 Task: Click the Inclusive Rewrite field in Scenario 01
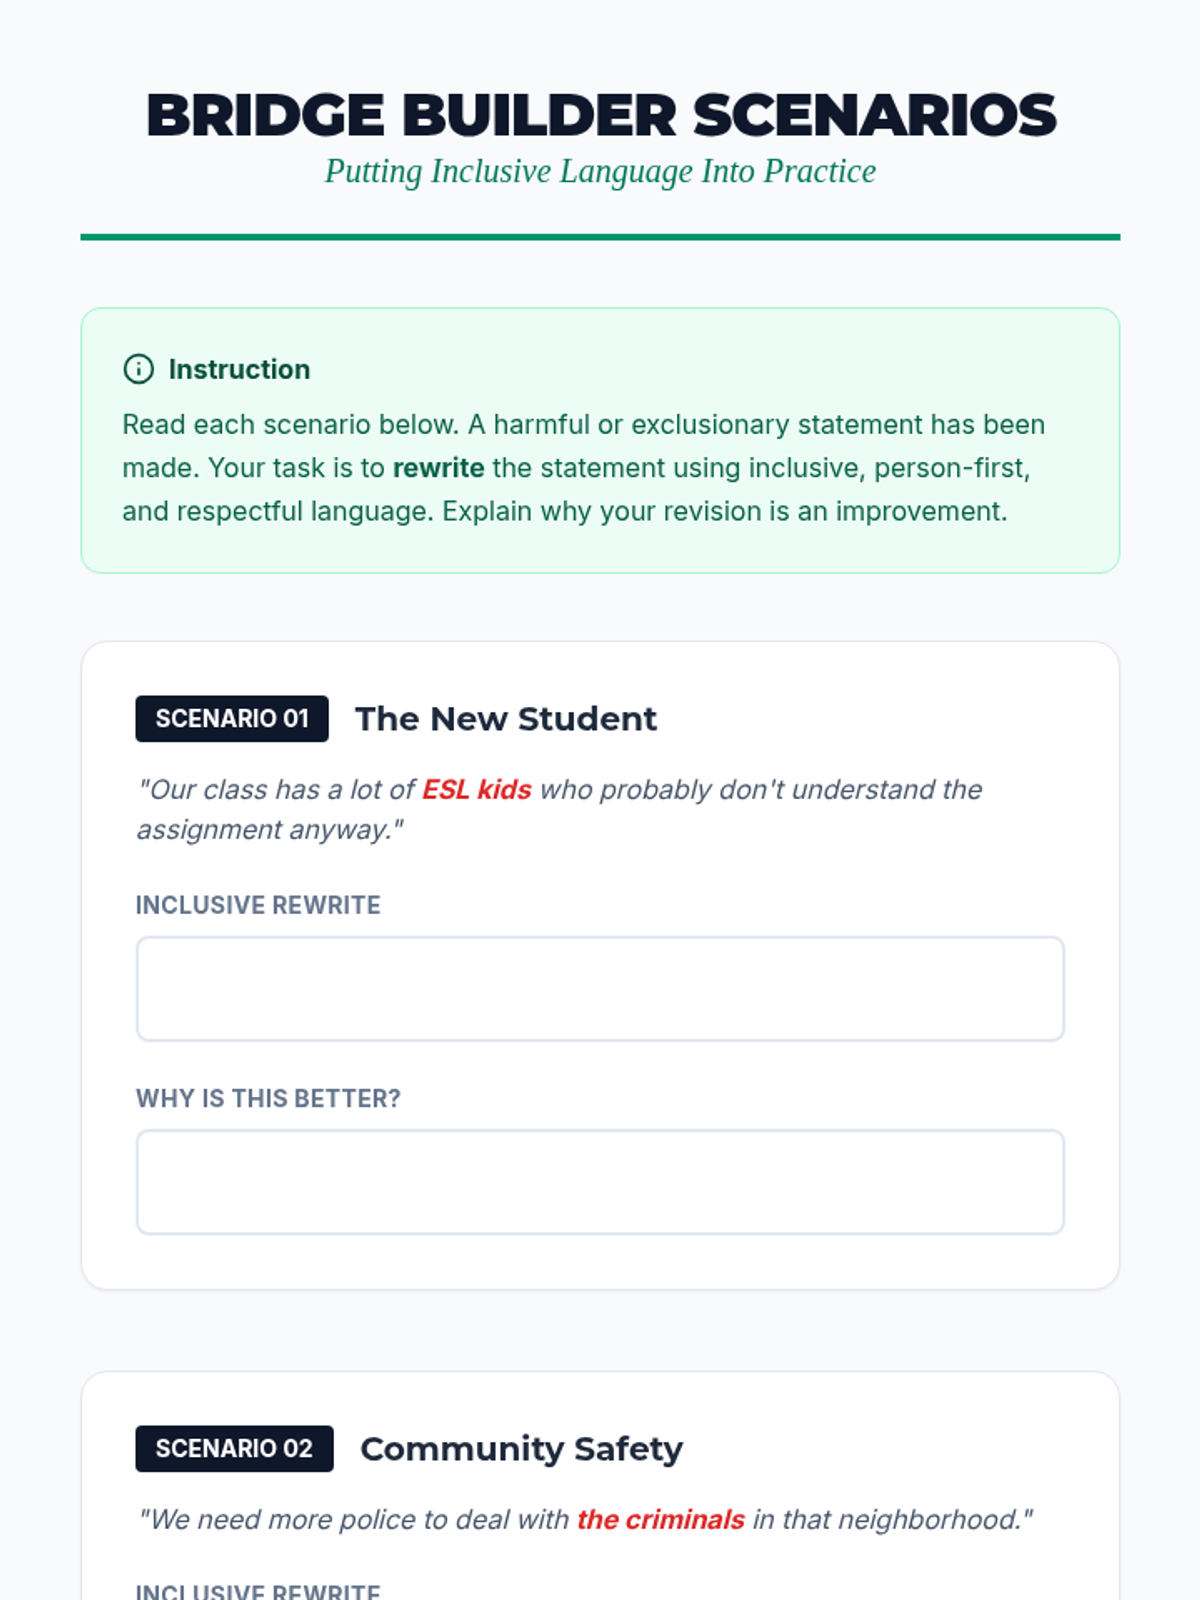click(x=600, y=989)
